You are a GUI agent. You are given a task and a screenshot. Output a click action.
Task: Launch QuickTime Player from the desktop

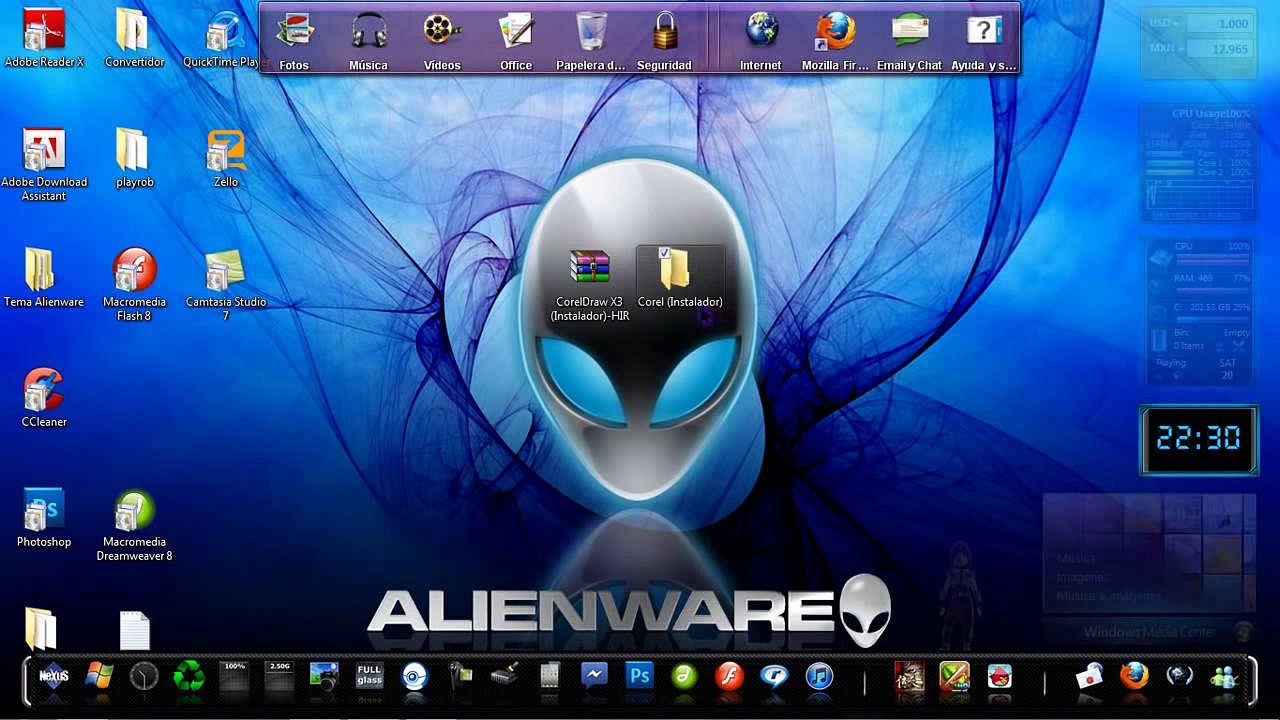(226, 40)
